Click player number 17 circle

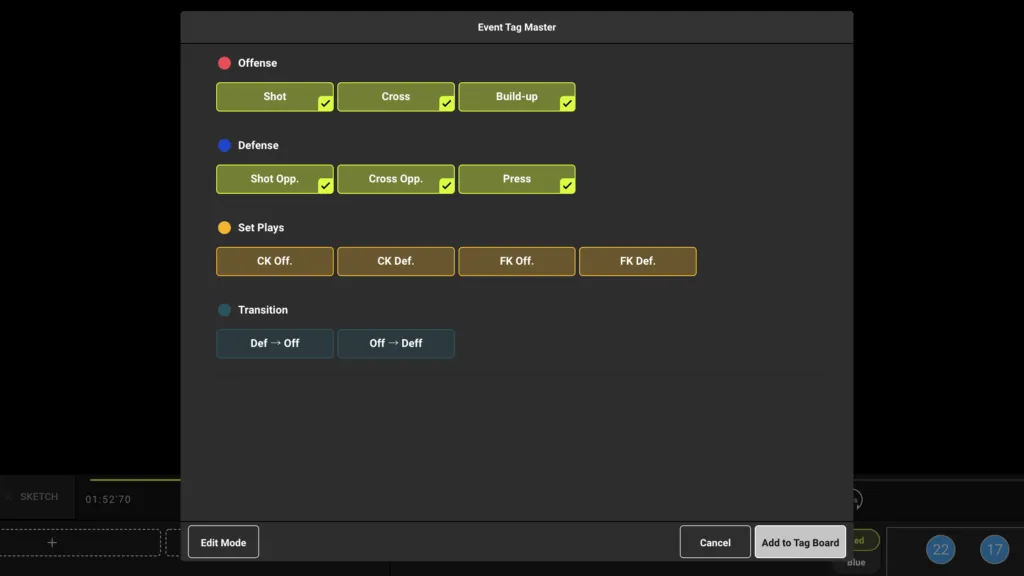tap(994, 550)
